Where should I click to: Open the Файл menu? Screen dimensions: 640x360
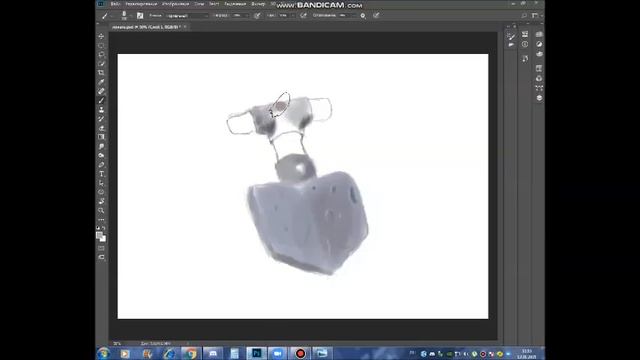click(x=115, y=4)
